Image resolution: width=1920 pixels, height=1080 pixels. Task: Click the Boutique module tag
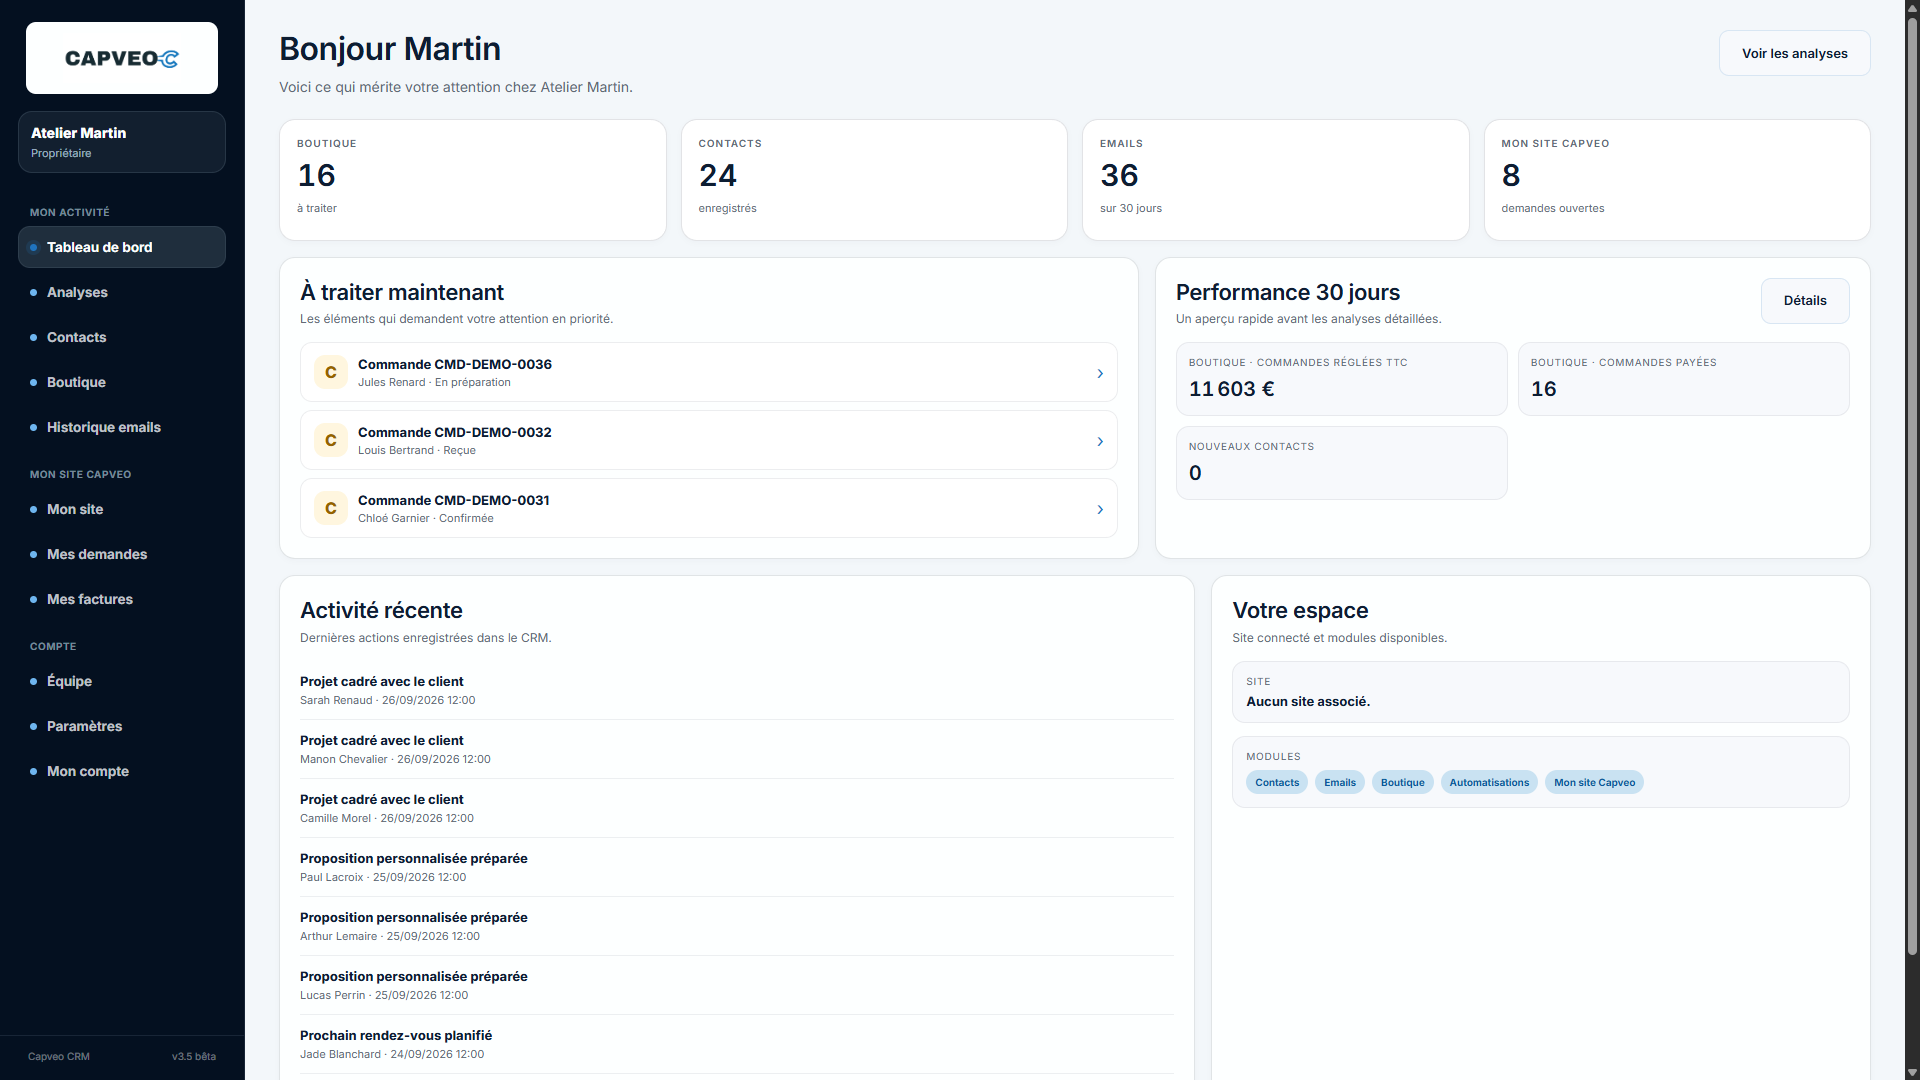(x=1402, y=782)
